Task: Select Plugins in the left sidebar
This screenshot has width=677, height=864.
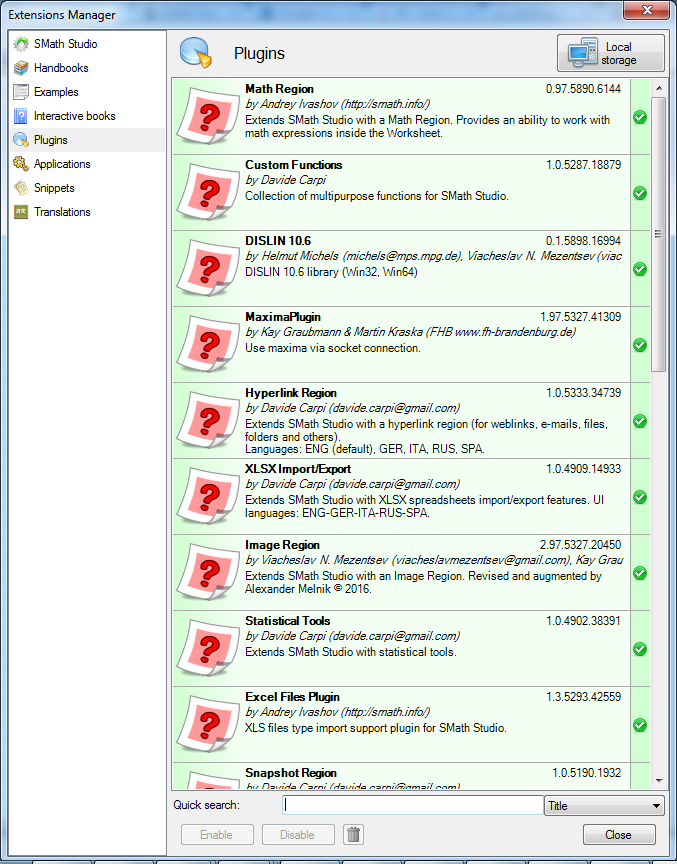Action: pos(50,140)
